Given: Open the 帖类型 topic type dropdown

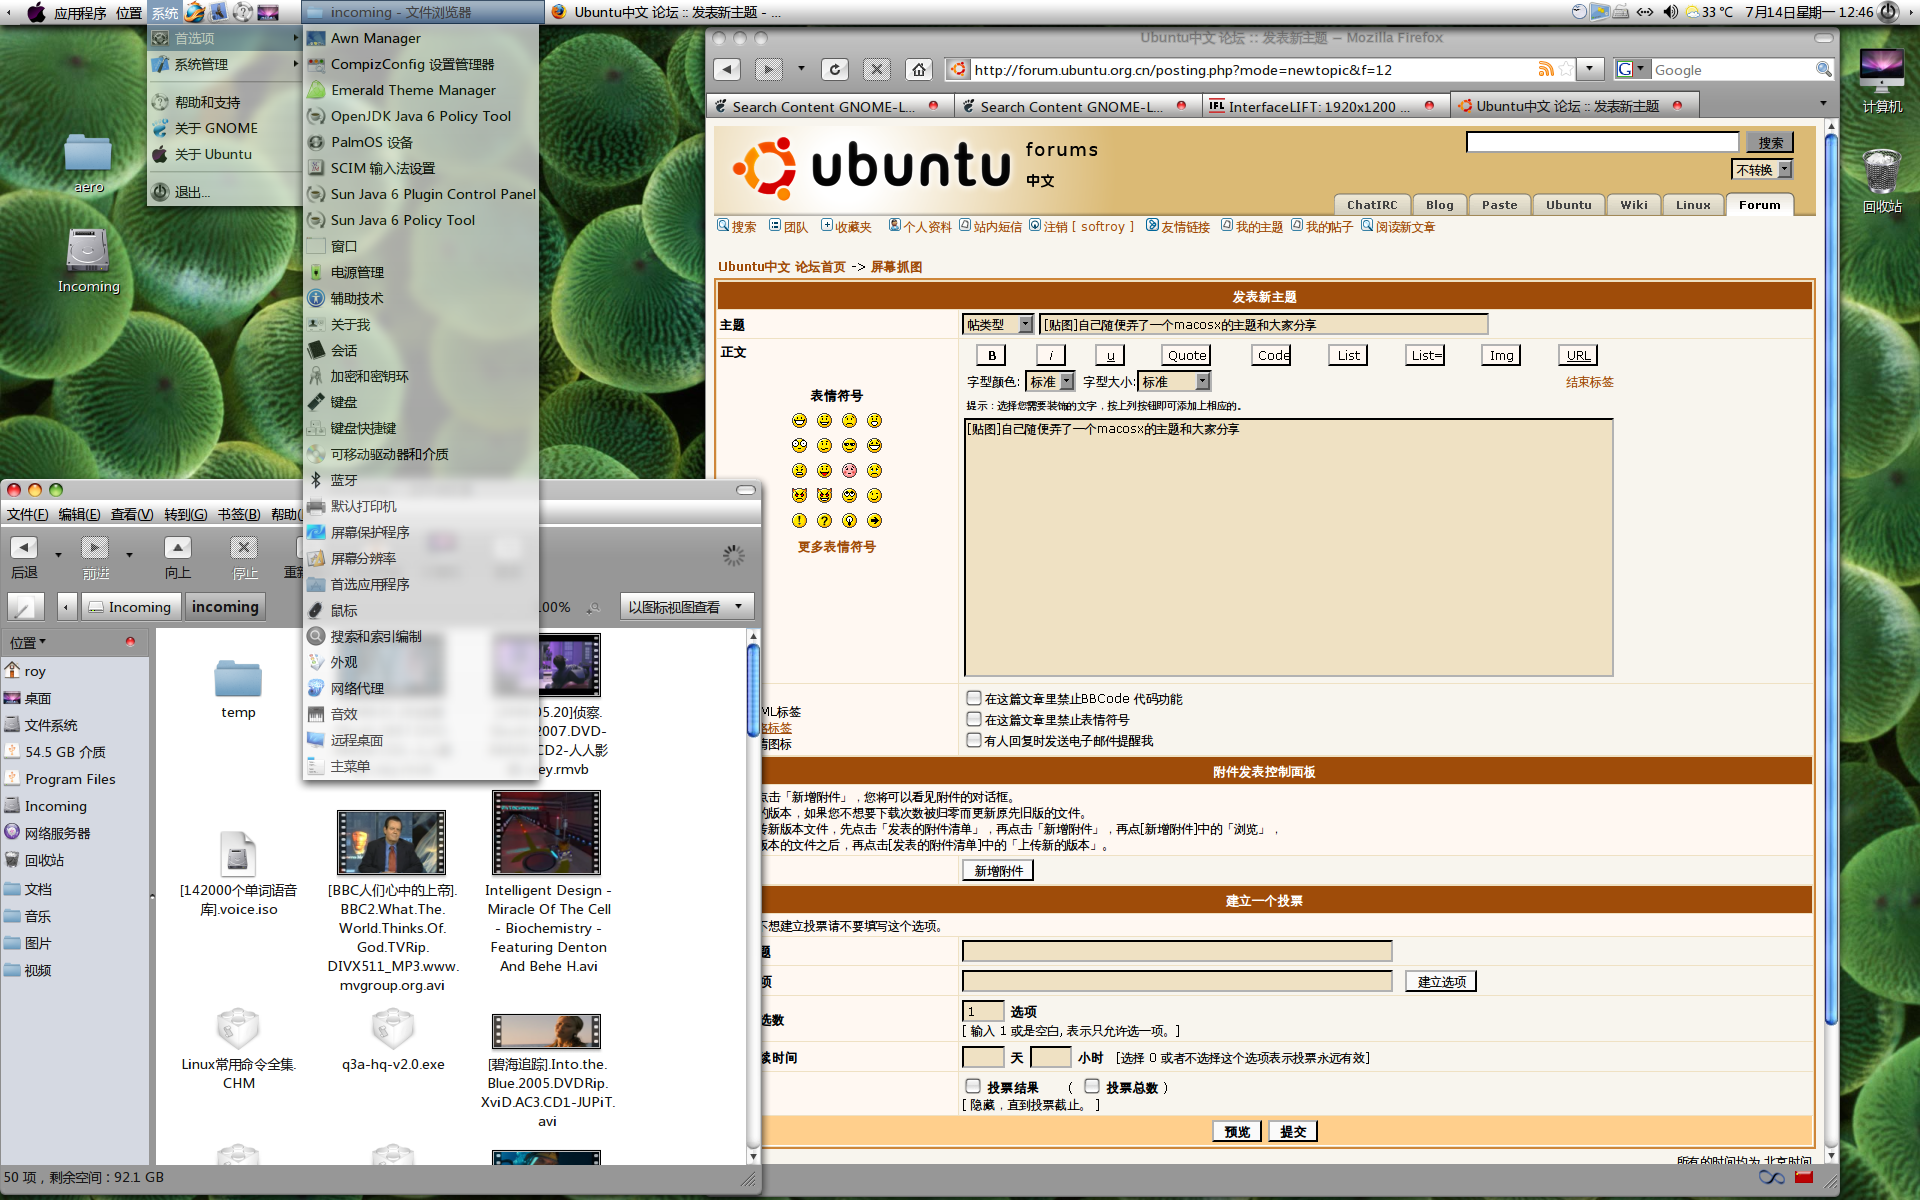Looking at the screenshot, I should point(998,324).
